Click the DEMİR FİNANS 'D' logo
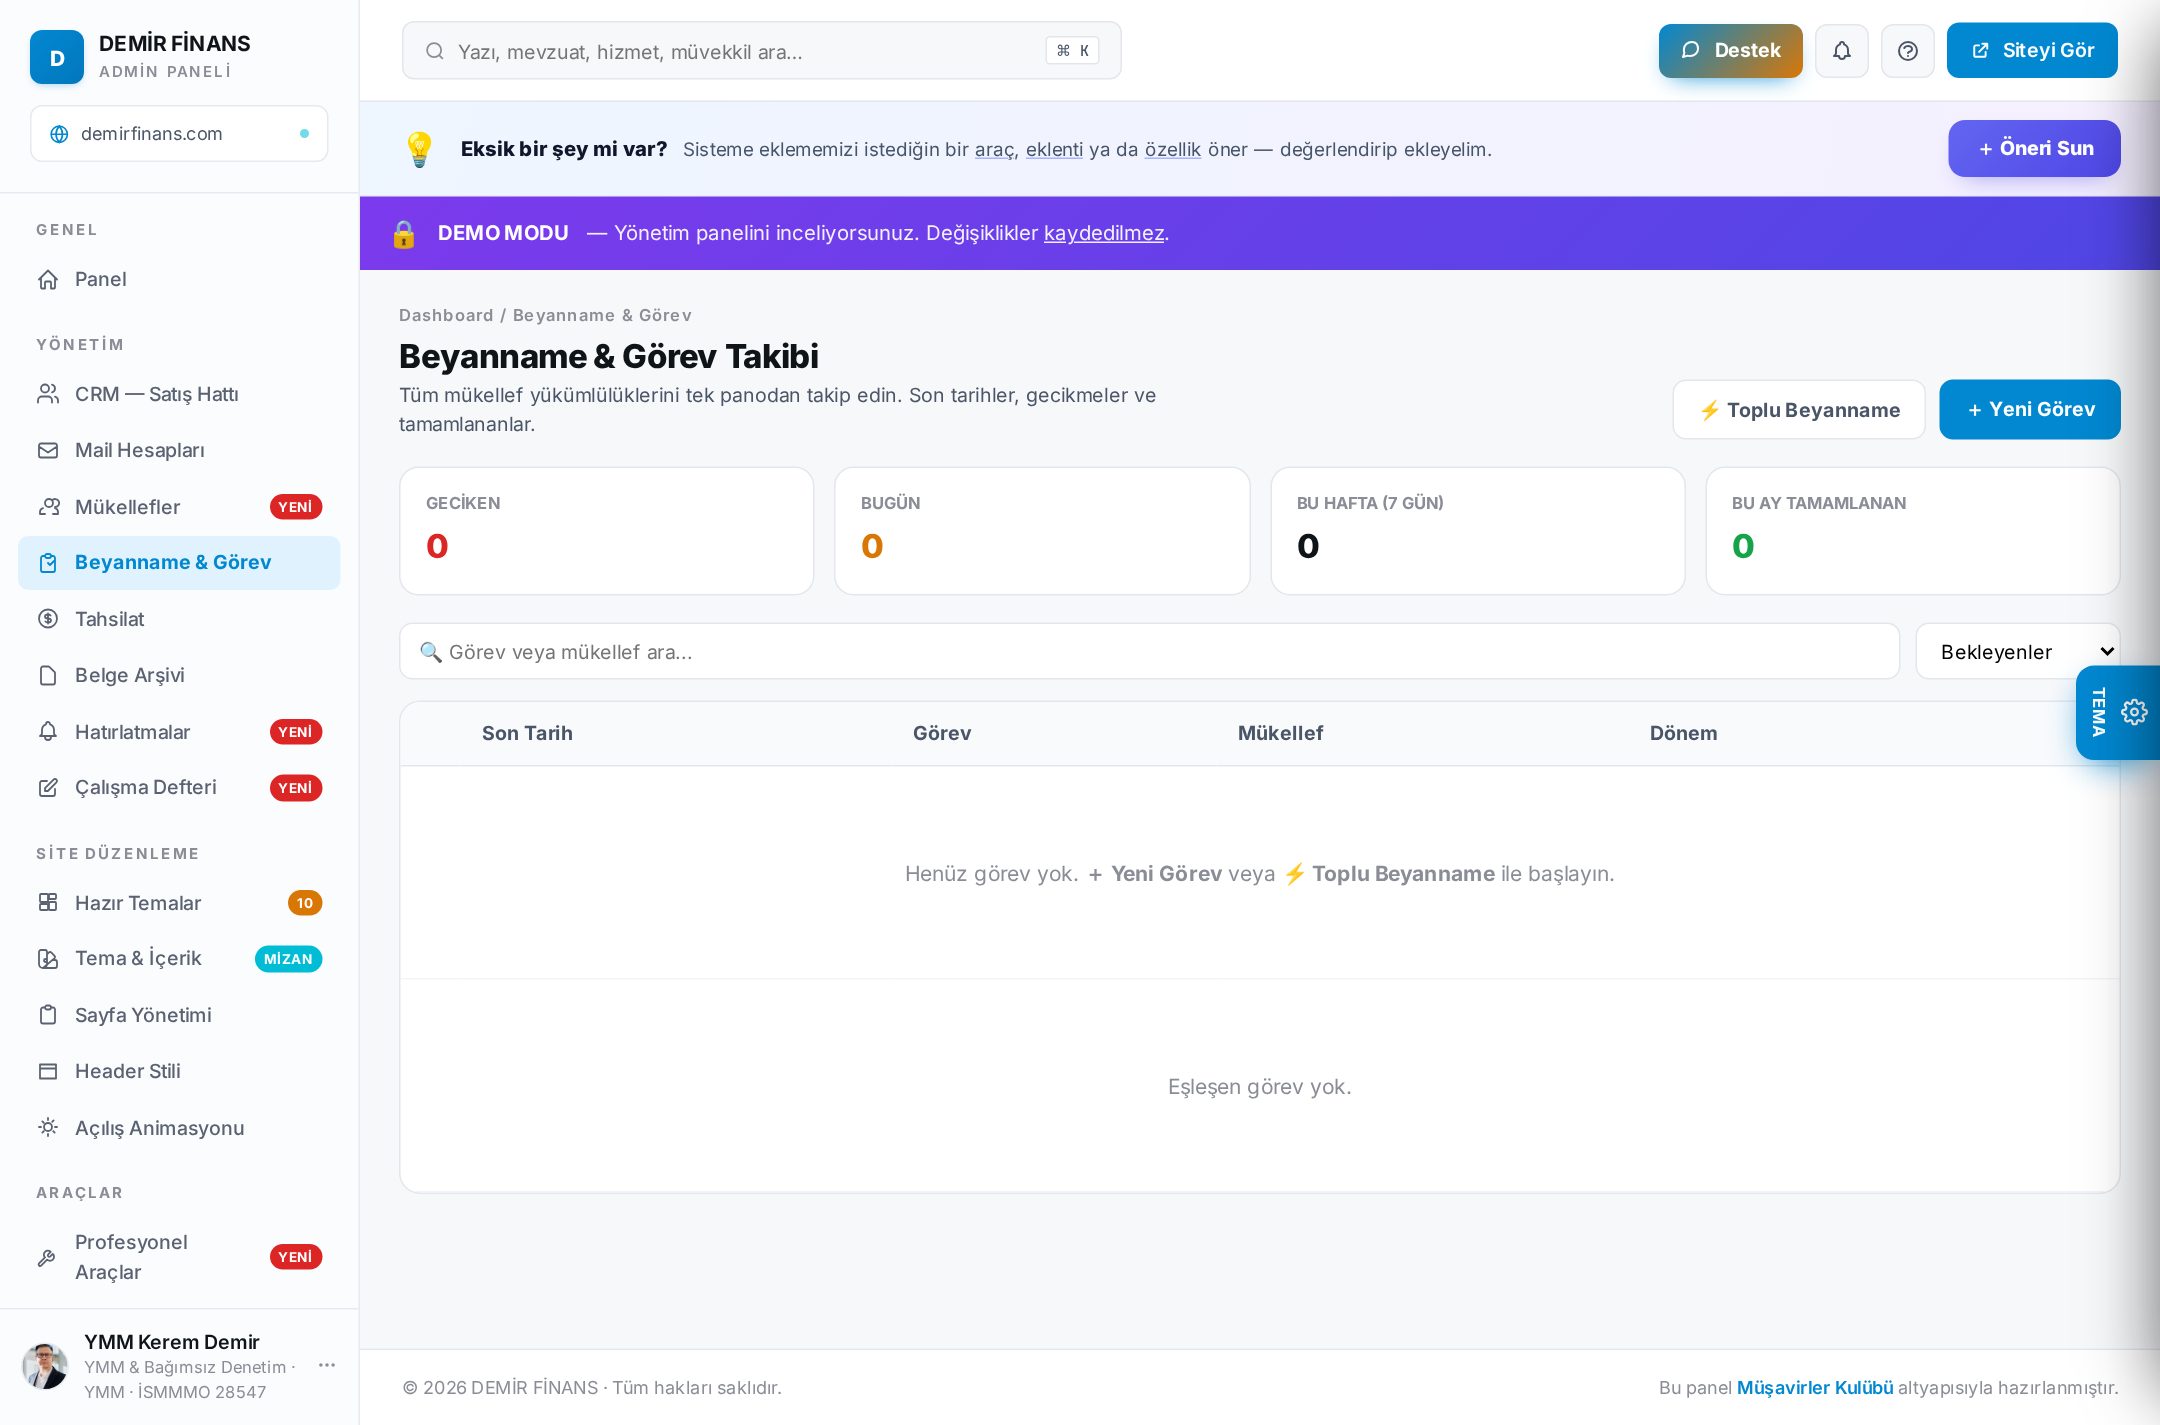The width and height of the screenshot is (2160, 1425). [57, 58]
